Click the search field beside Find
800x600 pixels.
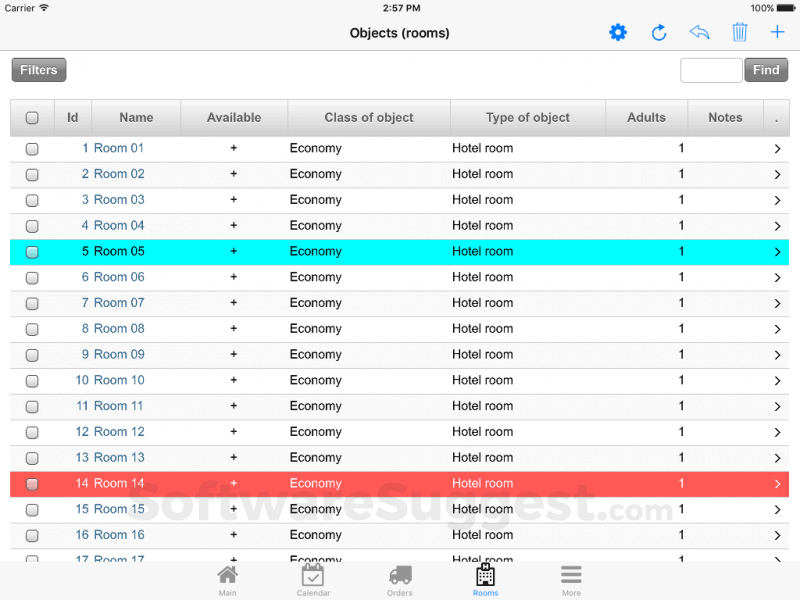pos(711,70)
